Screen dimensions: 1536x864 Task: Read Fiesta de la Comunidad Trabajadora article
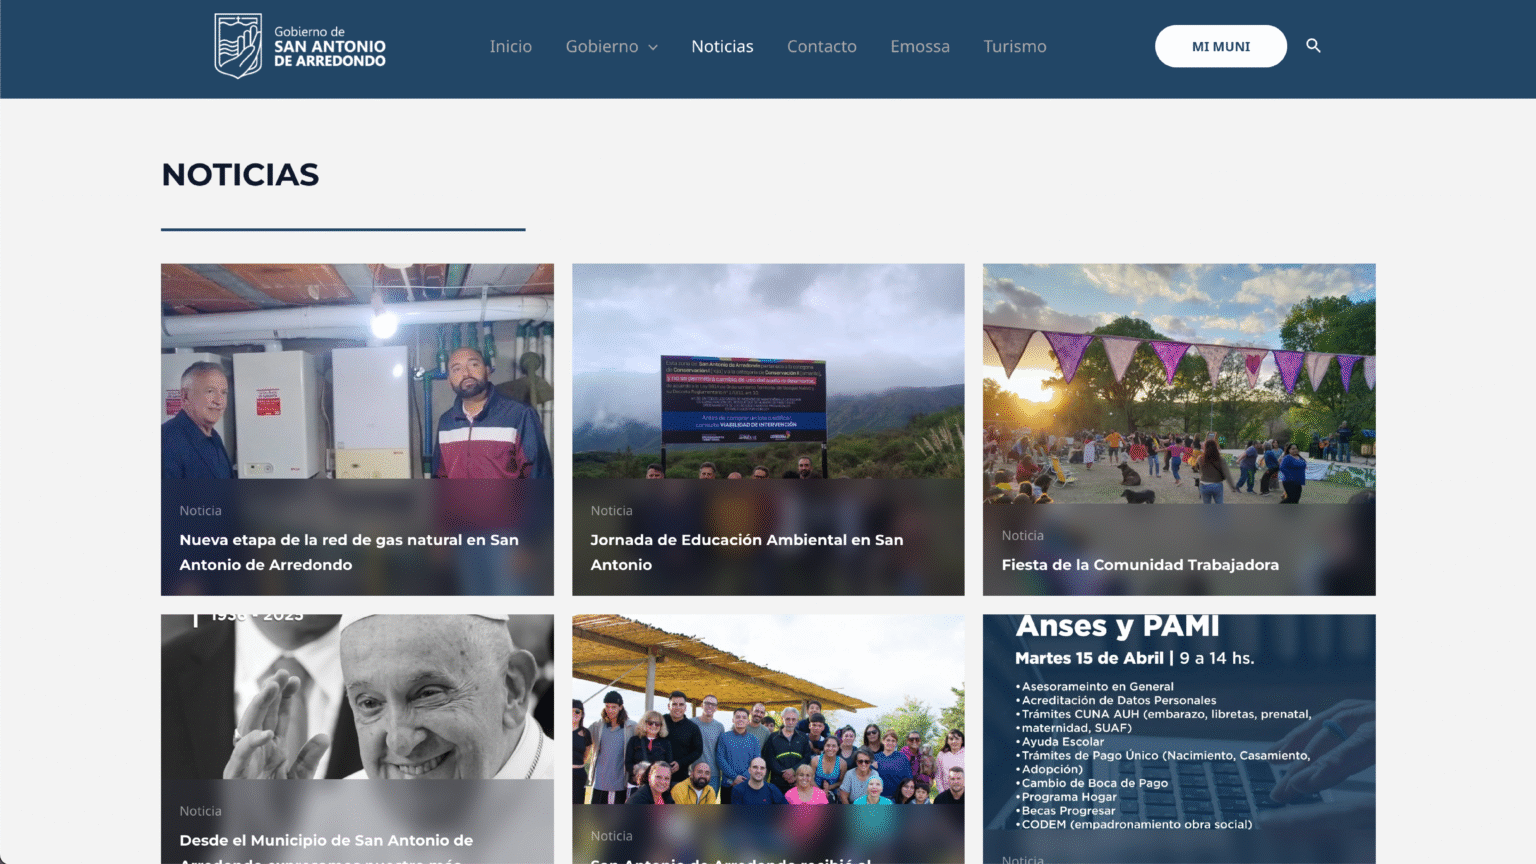click(x=1139, y=565)
